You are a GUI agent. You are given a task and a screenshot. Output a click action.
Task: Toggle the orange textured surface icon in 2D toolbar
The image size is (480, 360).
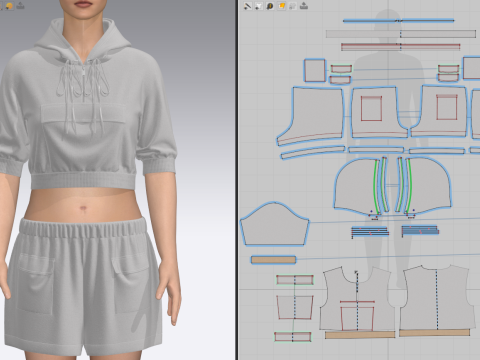pos(281,6)
